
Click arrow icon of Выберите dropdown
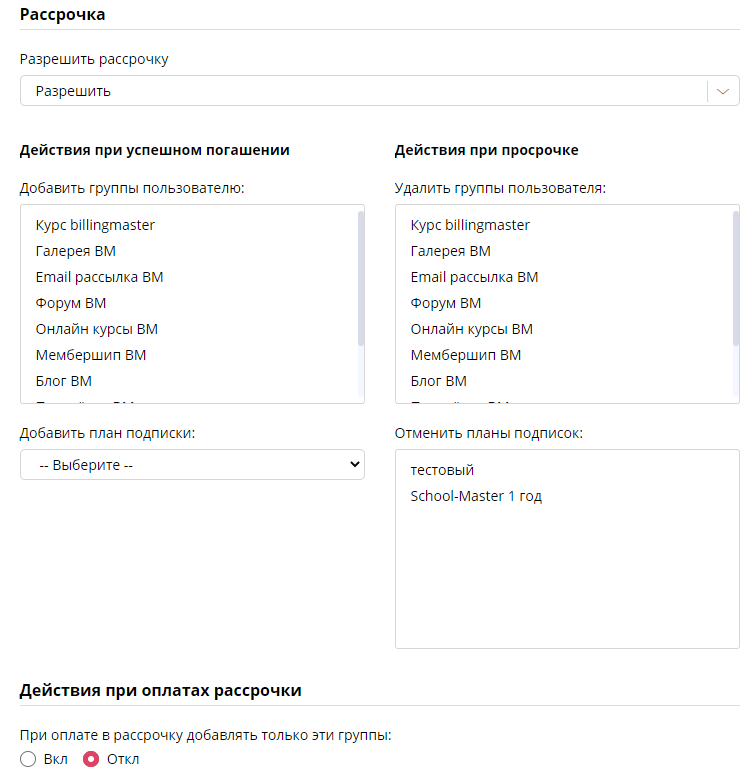point(354,464)
